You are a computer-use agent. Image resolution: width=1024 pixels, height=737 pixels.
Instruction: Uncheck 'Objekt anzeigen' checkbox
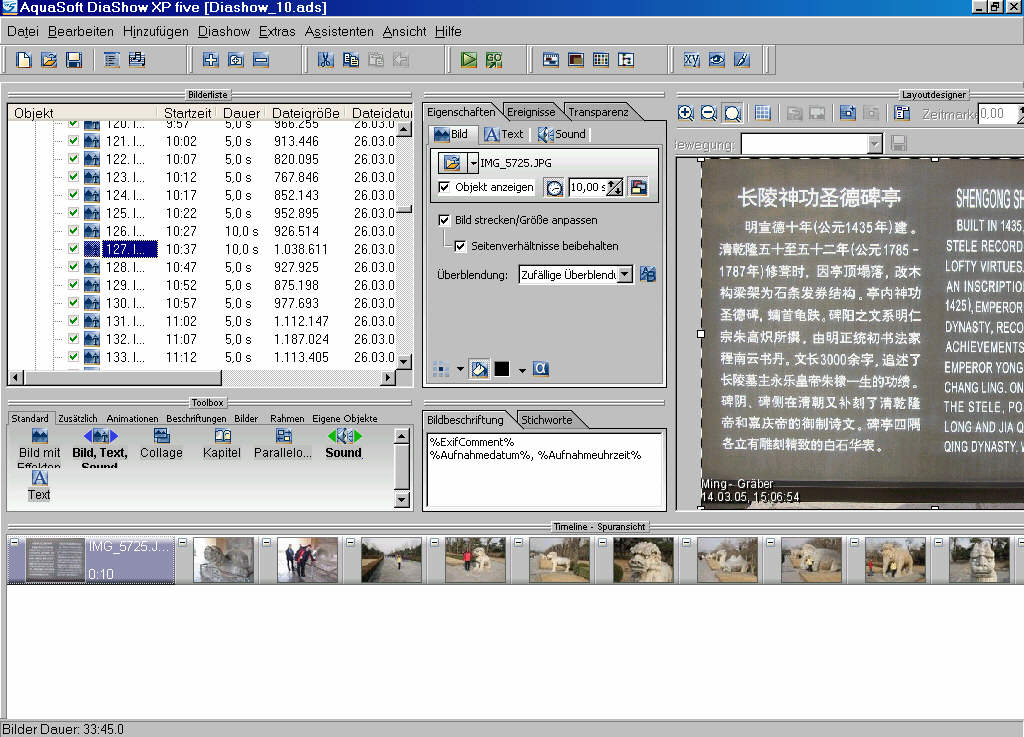click(x=445, y=187)
